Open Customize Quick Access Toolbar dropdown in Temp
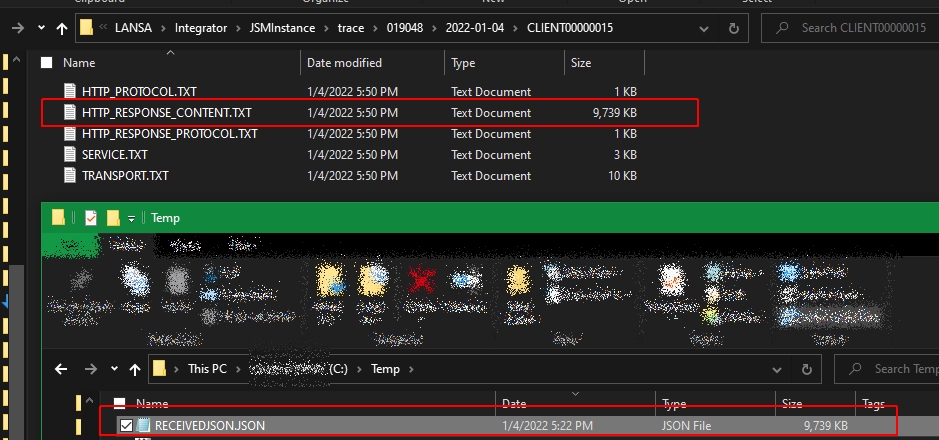 coord(131,219)
